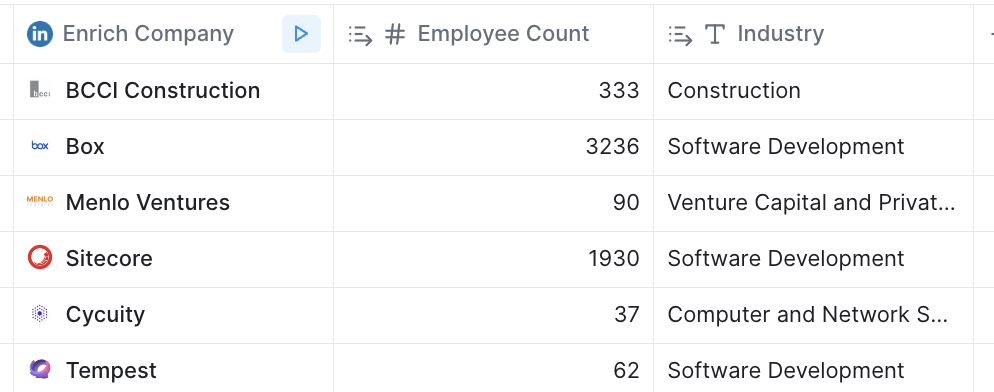The image size is (994, 392).
Task: Select the truncated Venture Capital industry cell
Action: click(x=813, y=203)
